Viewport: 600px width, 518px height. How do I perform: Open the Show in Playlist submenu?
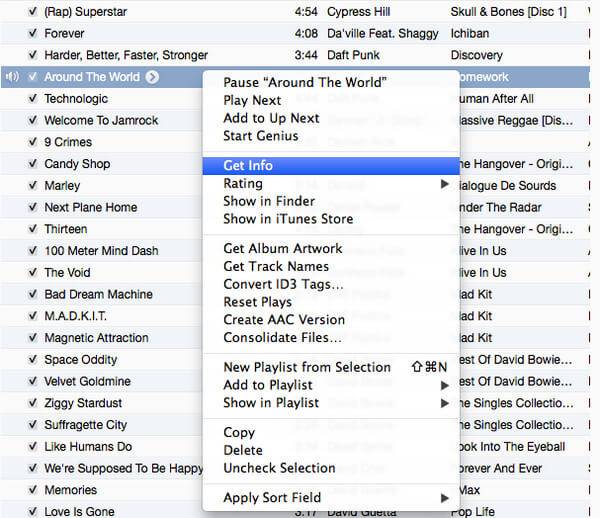[x=444, y=403]
